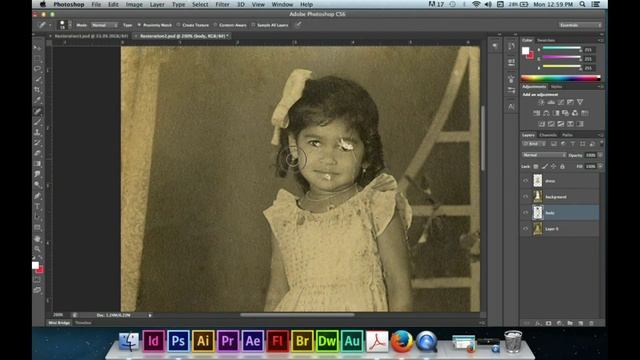Hide the background layer
The height and width of the screenshot is (360, 640).
526,197
